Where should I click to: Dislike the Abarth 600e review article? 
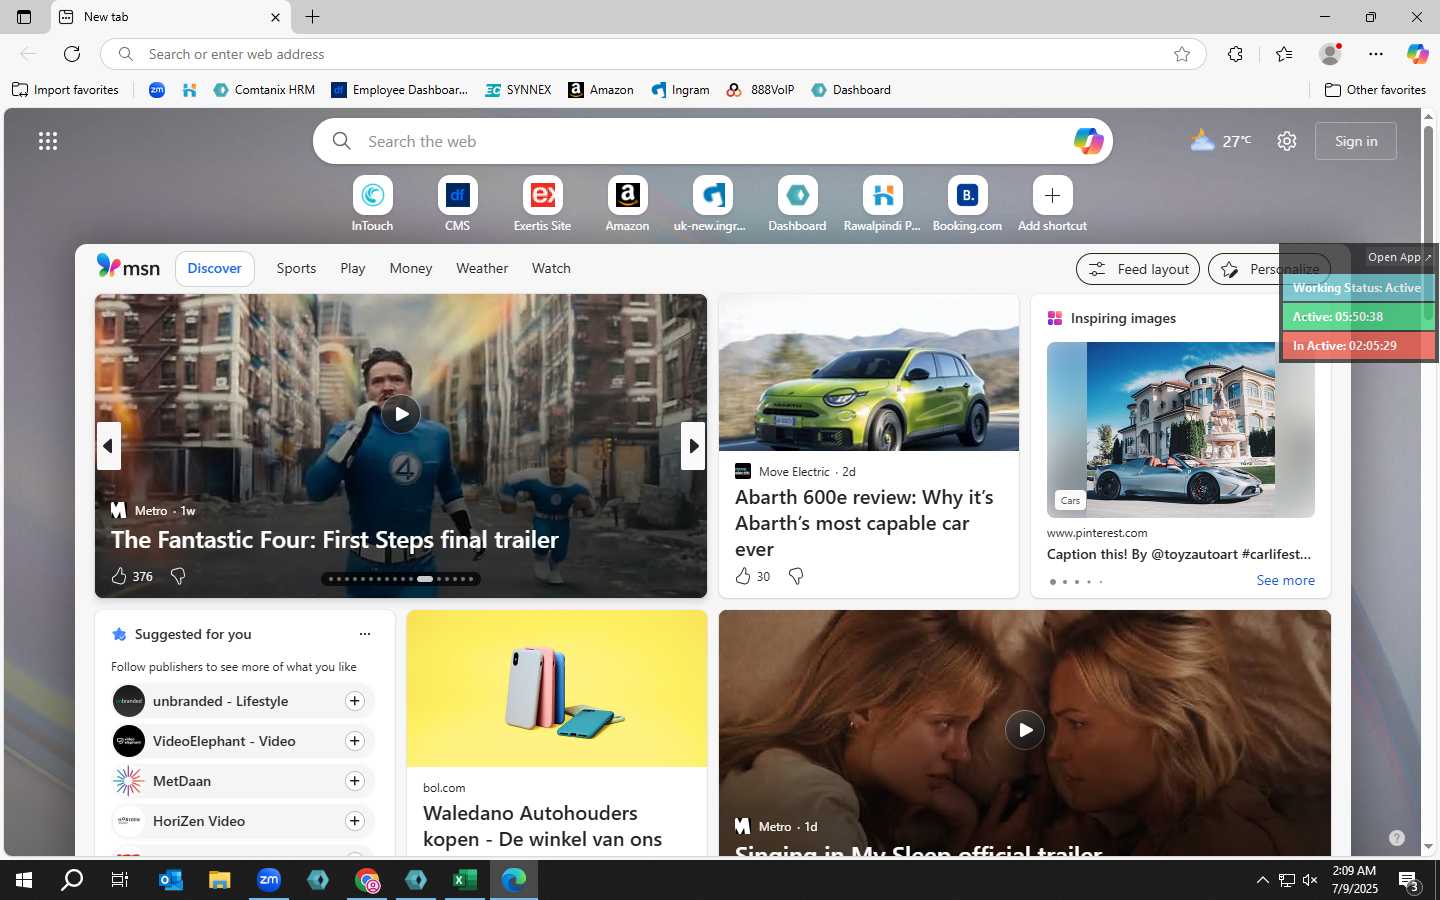click(796, 576)
